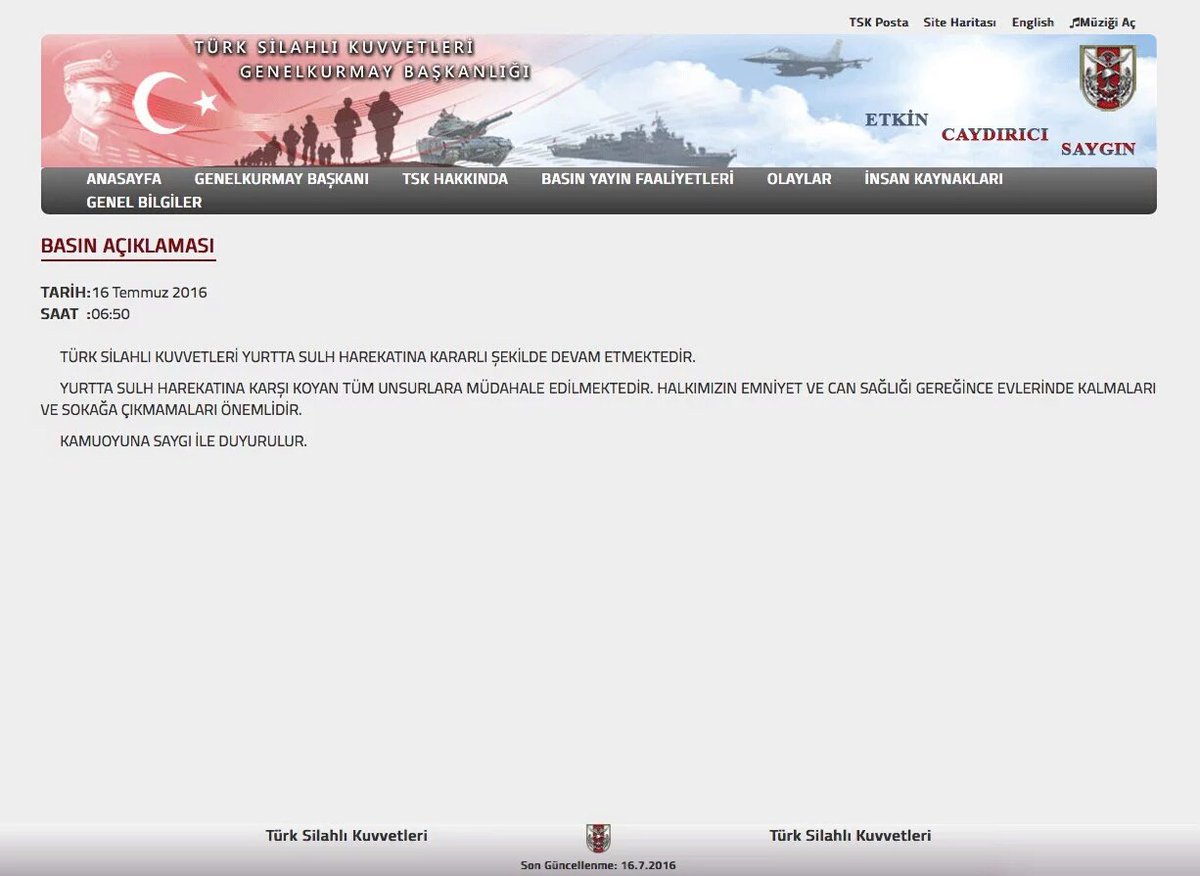This screenshot has height=876, width=1200.
Task: Open the TSK HAKKINDA menu
Action: (x=455, y=179)
